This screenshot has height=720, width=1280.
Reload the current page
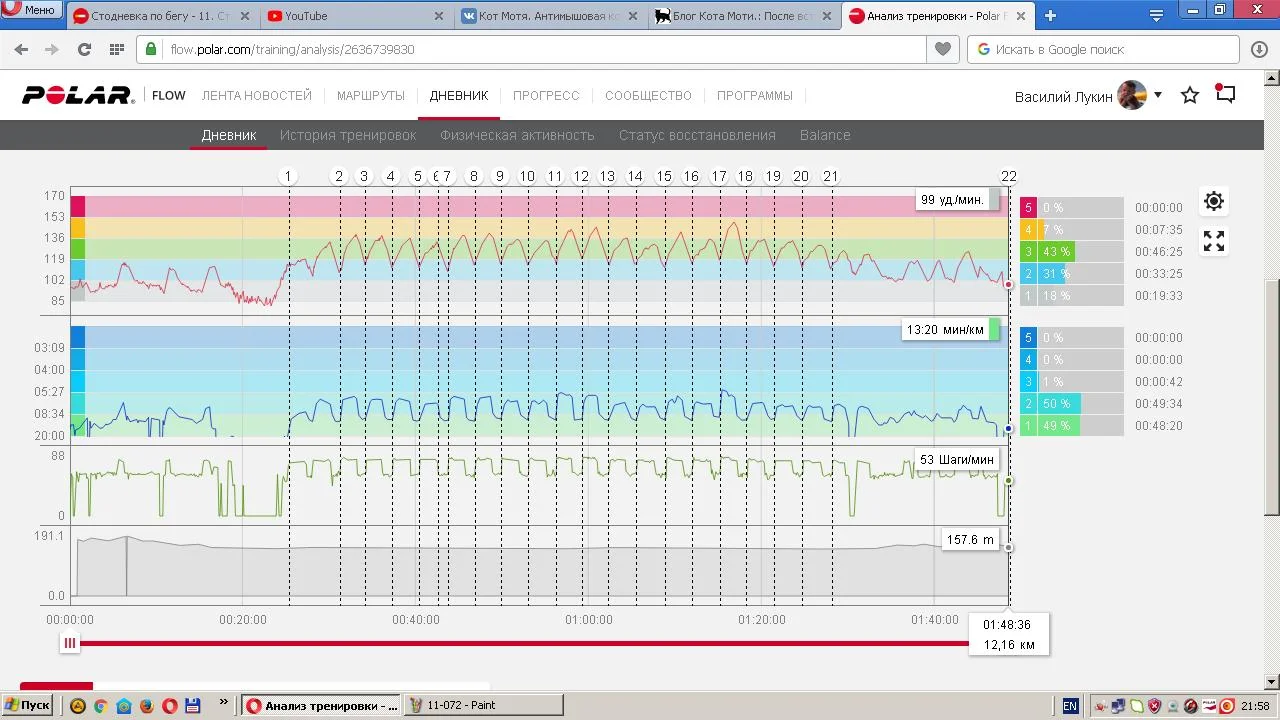(x=84, y=49)
